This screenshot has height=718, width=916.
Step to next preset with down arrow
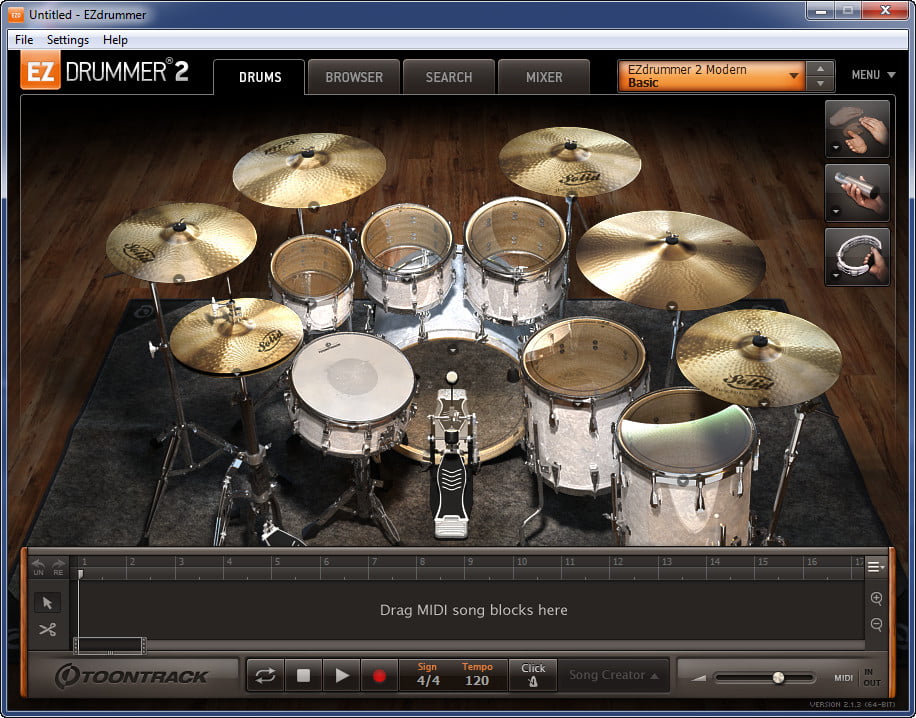point(820,84)
